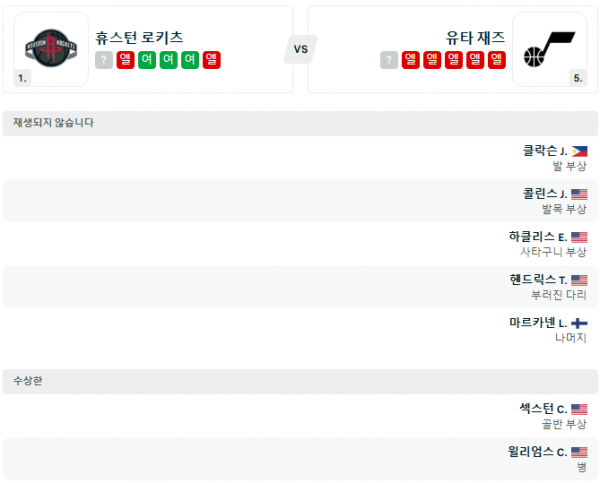Viewport: 600px width, 483px height.
Task: Open the 휴스턴 로키츠 team name link
Action: [x=139, y=37]
